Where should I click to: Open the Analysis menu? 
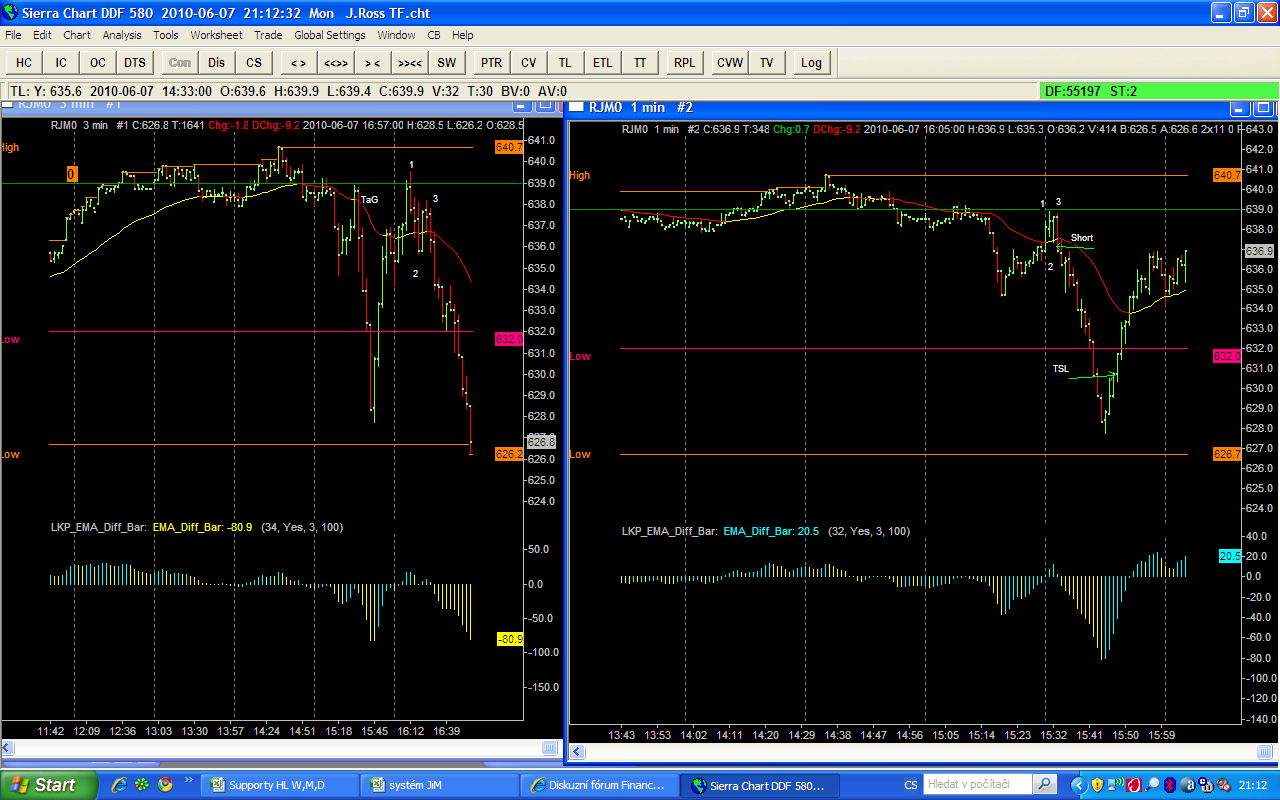[x=122, y=35]
